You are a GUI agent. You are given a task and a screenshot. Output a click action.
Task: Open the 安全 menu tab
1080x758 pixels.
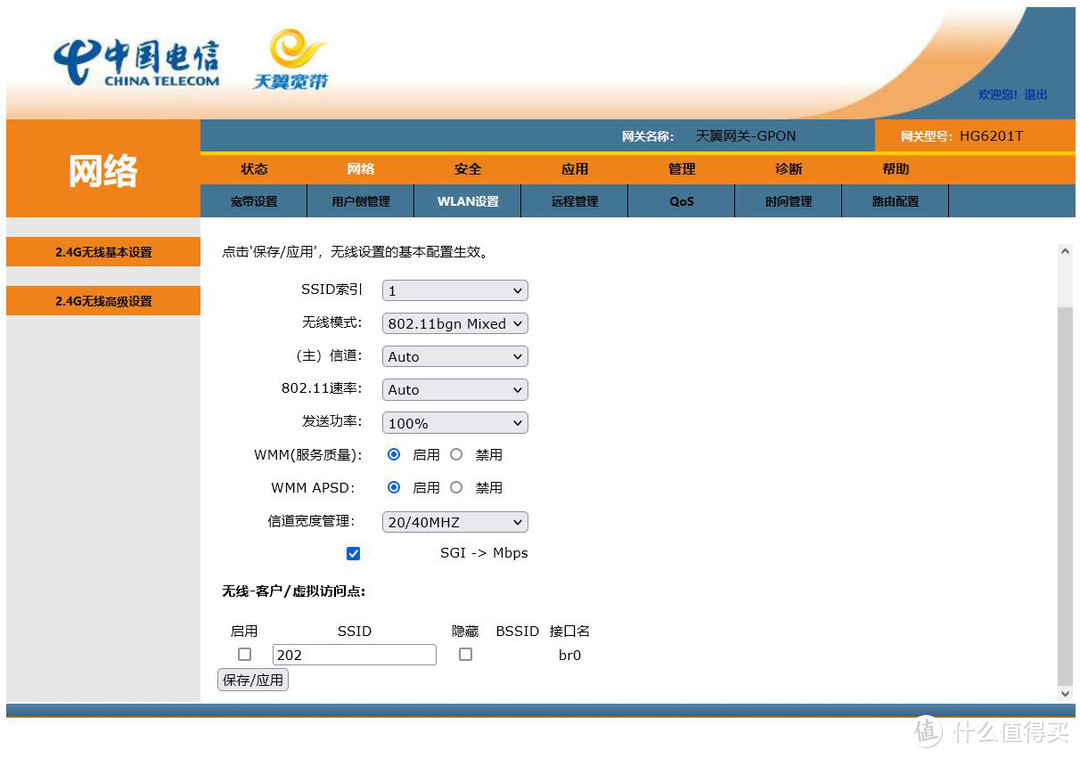468,169
